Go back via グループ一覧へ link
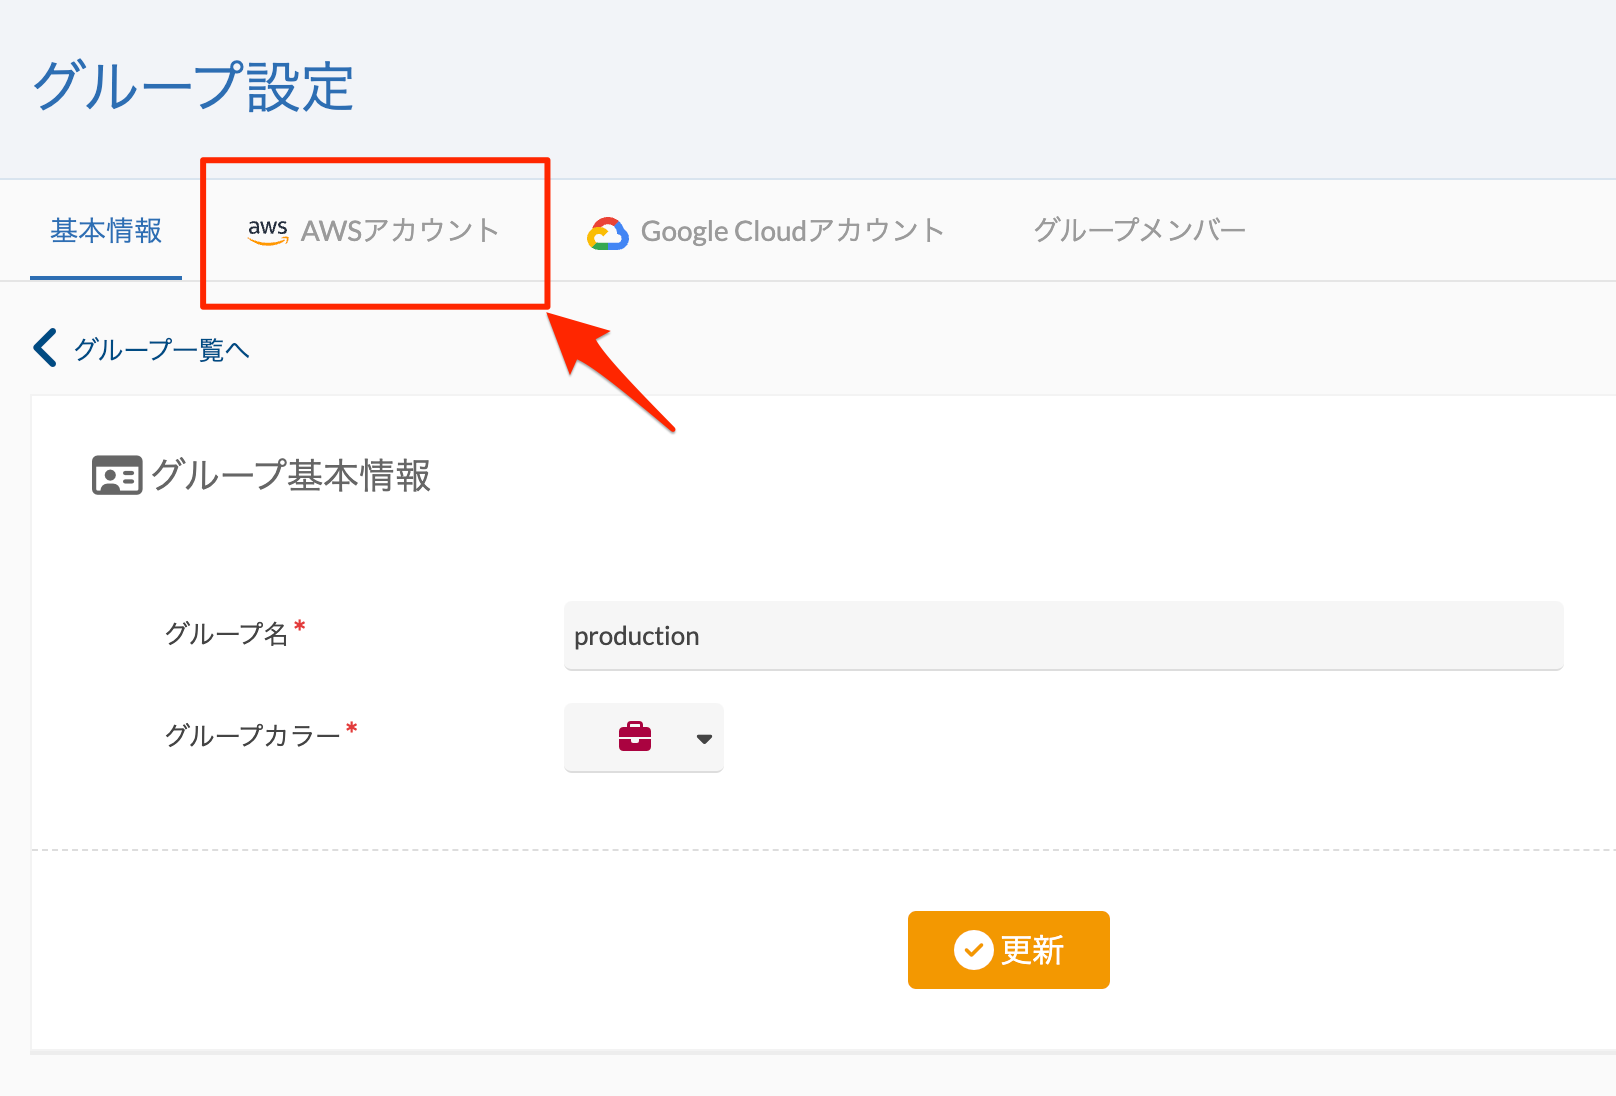1616x1096 pixels. 161,349
